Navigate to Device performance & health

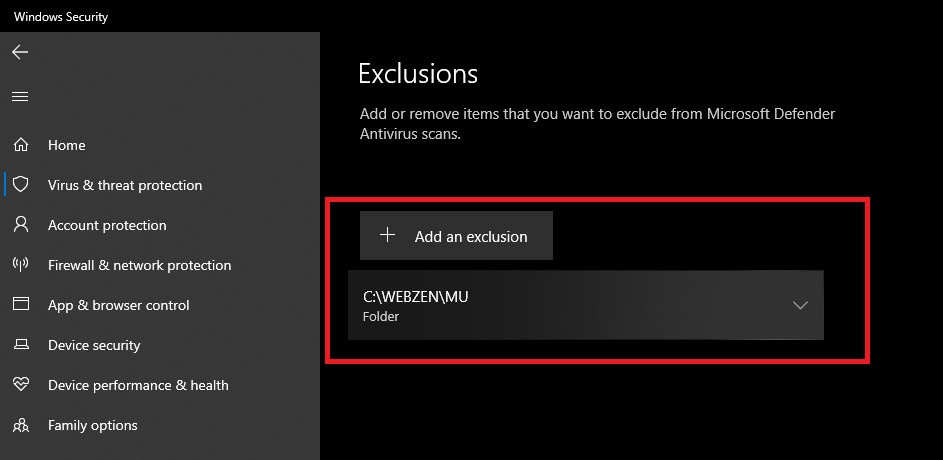138,385
